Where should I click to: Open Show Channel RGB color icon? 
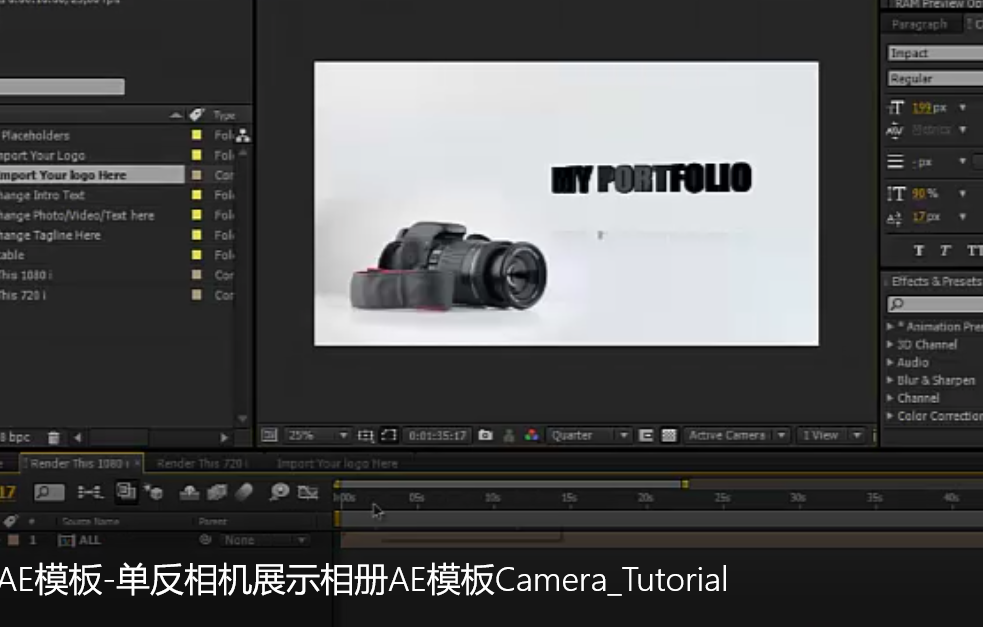click(532, 435)
